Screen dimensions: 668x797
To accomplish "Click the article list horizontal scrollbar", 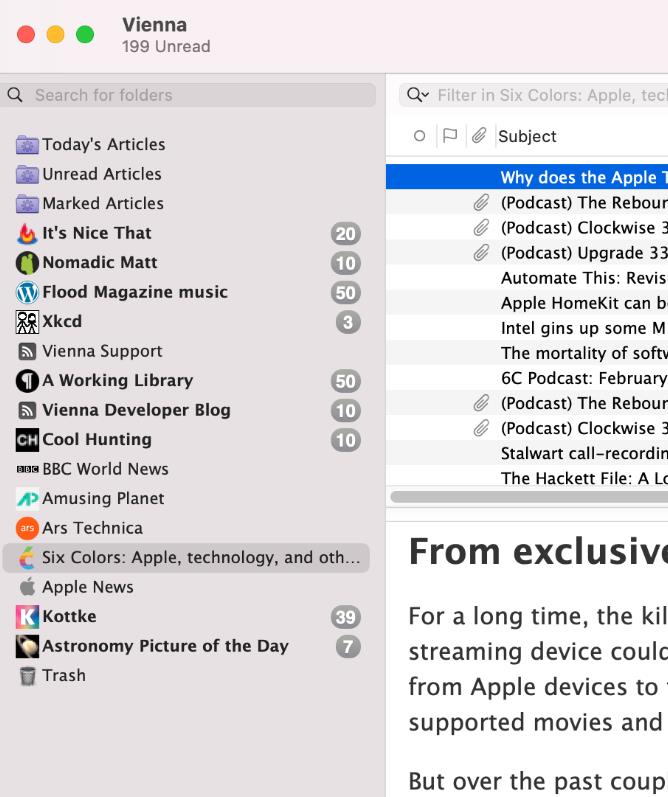I will pyautogui.click(x=529, y=497).
